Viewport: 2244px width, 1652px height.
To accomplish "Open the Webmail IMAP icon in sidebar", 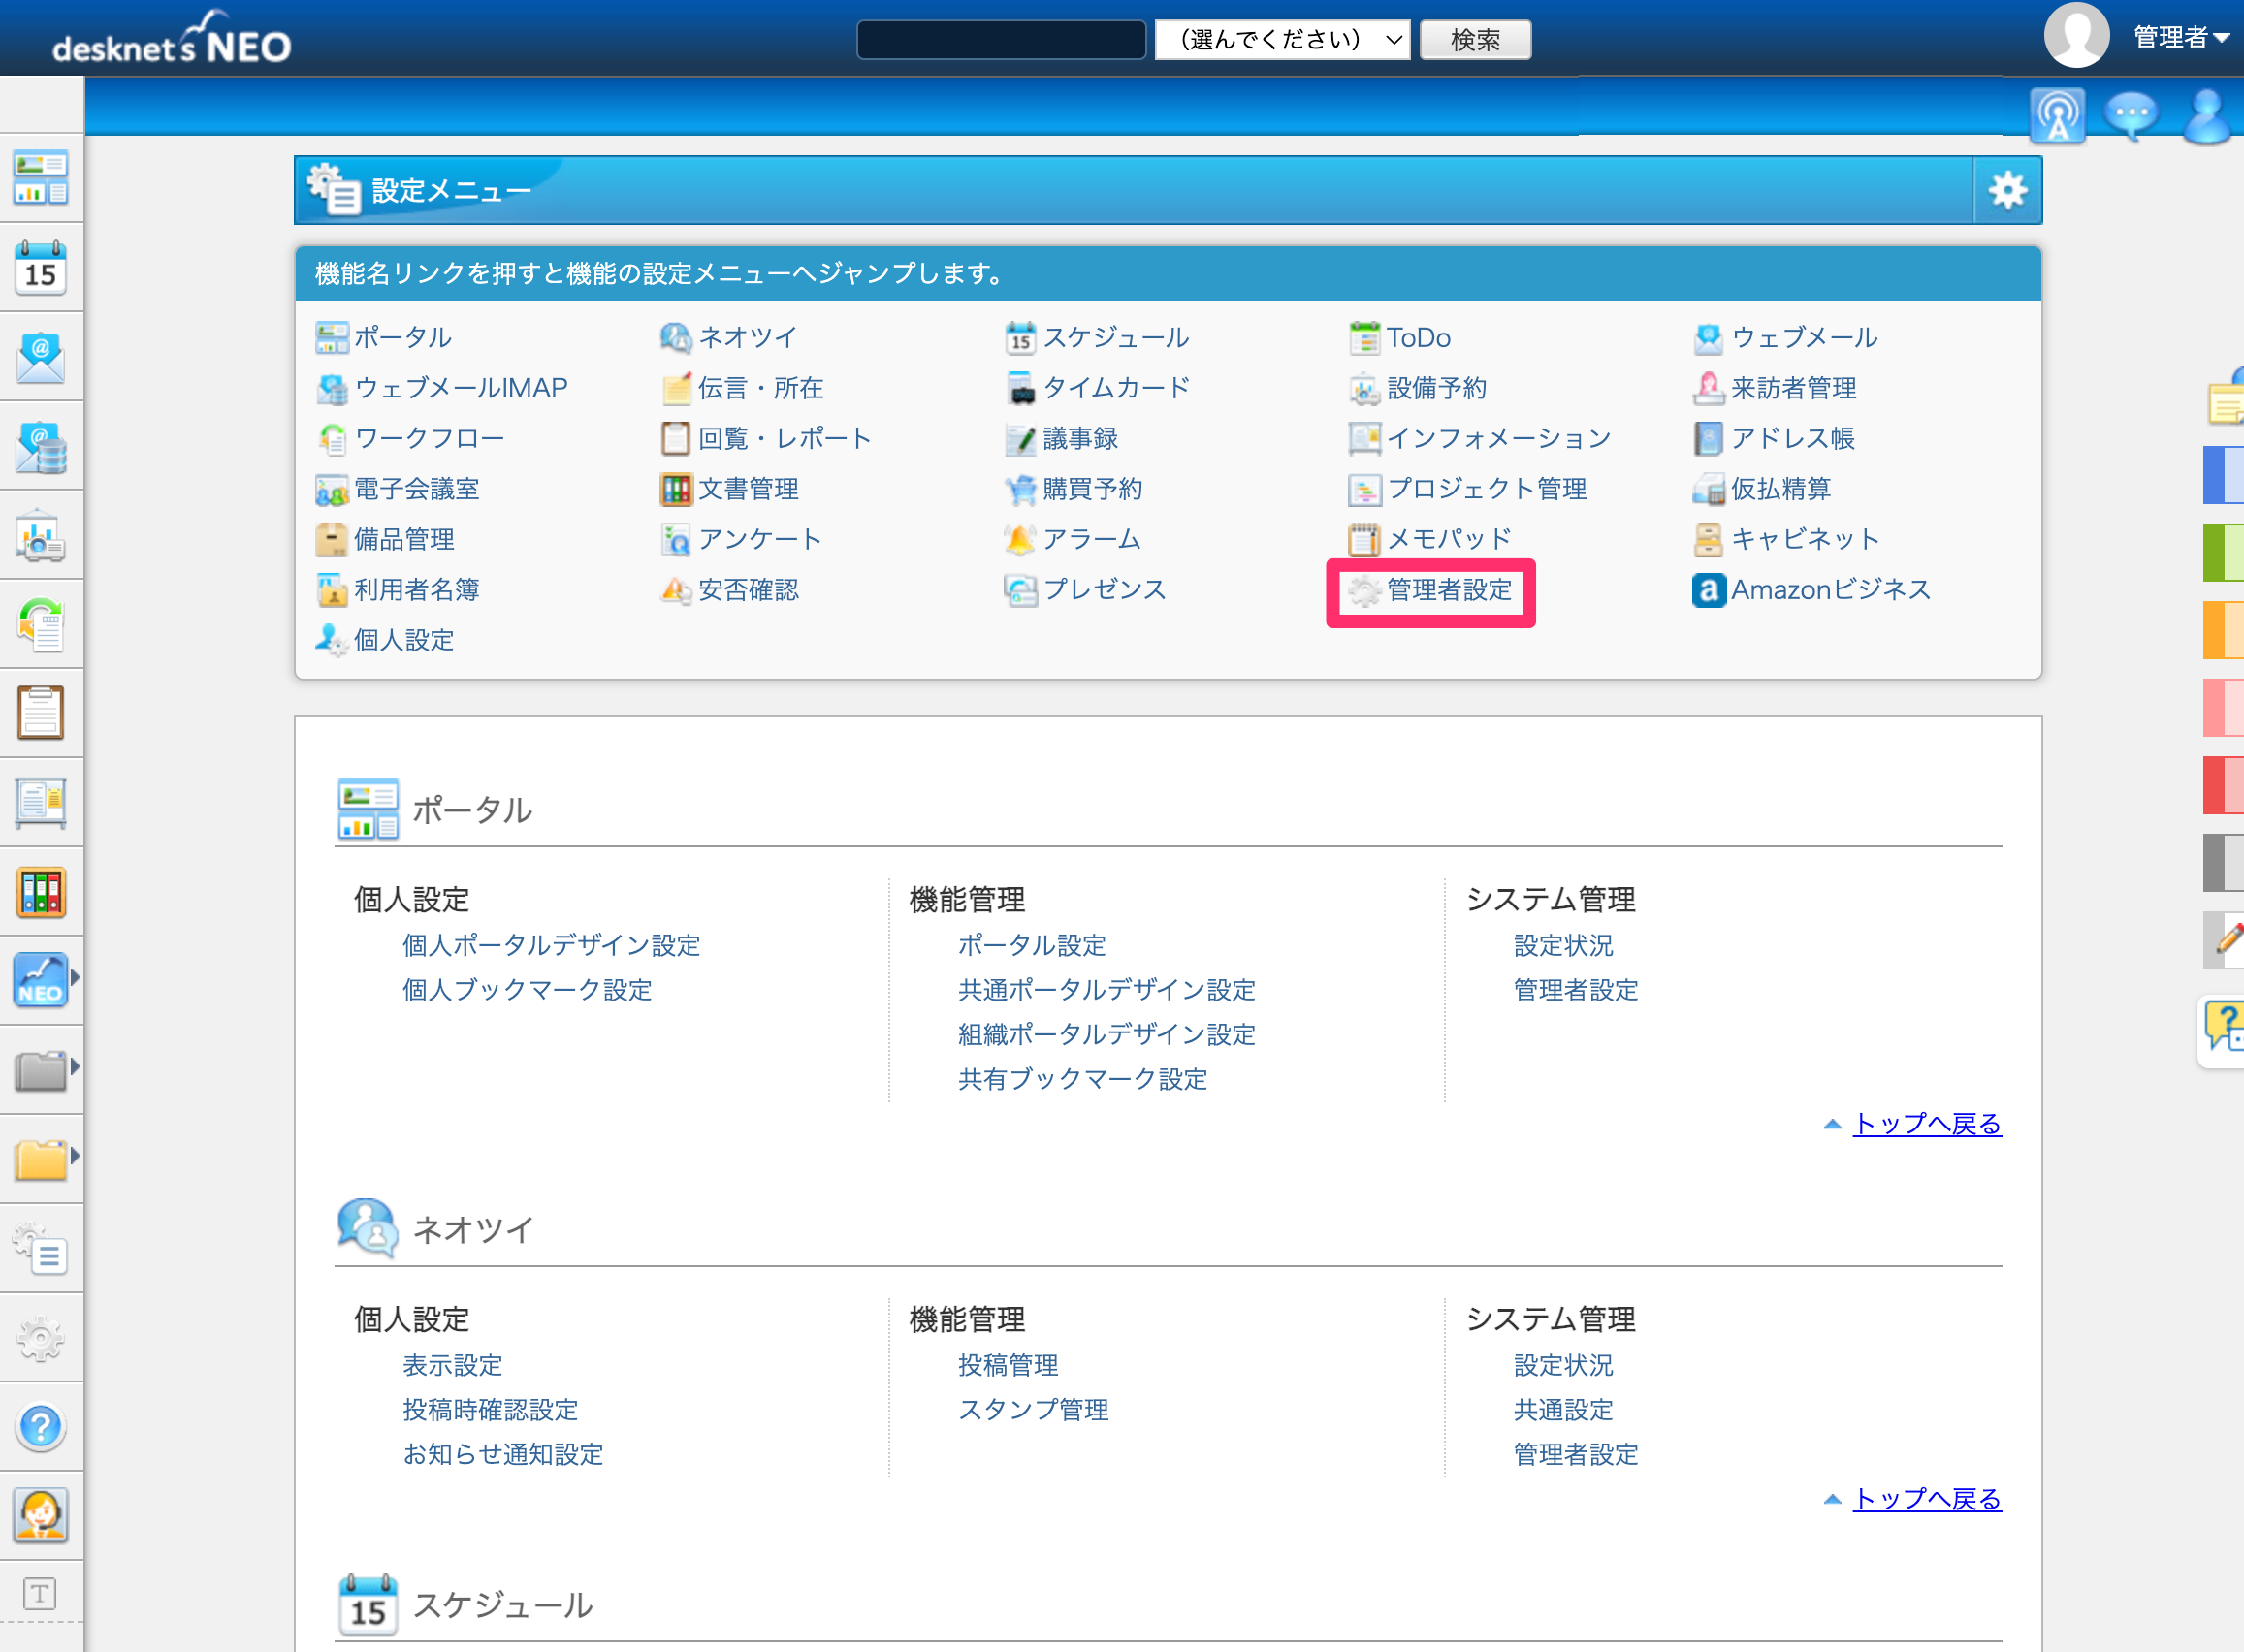I will (41, 446).
